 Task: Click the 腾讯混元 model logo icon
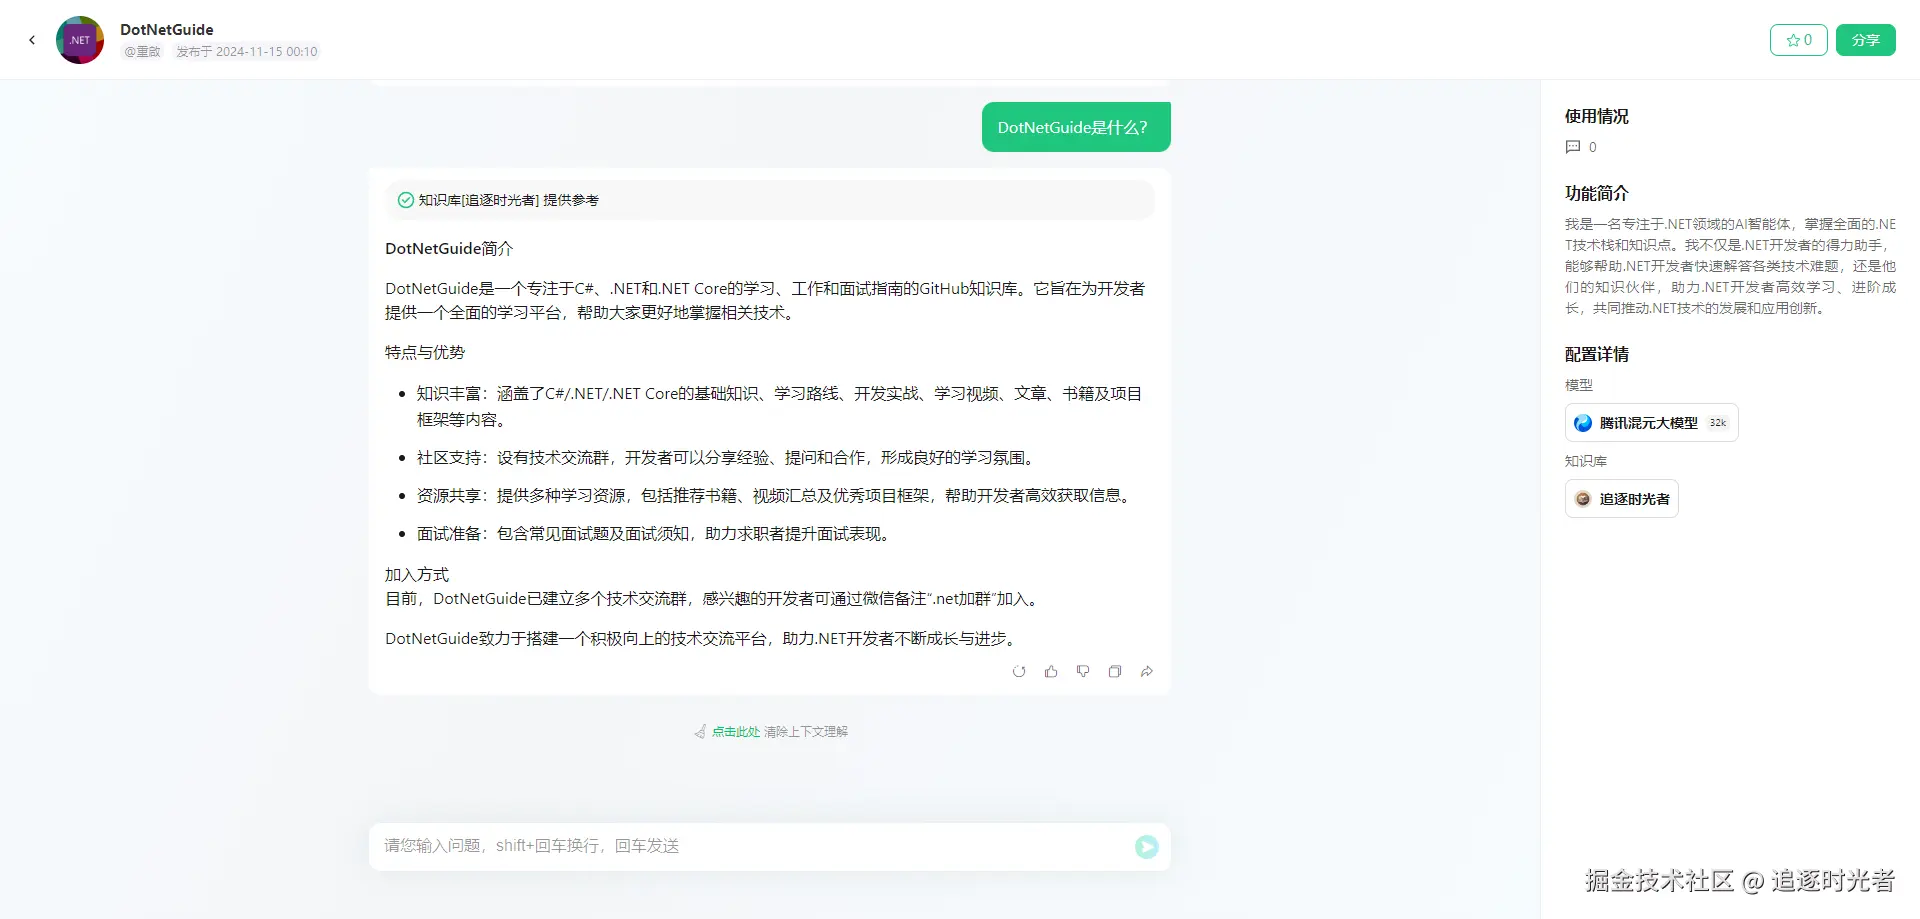tap(1583, 423)
